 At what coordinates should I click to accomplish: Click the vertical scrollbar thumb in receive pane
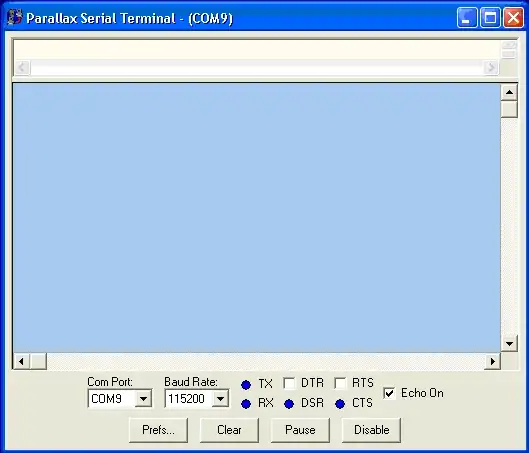point(509,109)
